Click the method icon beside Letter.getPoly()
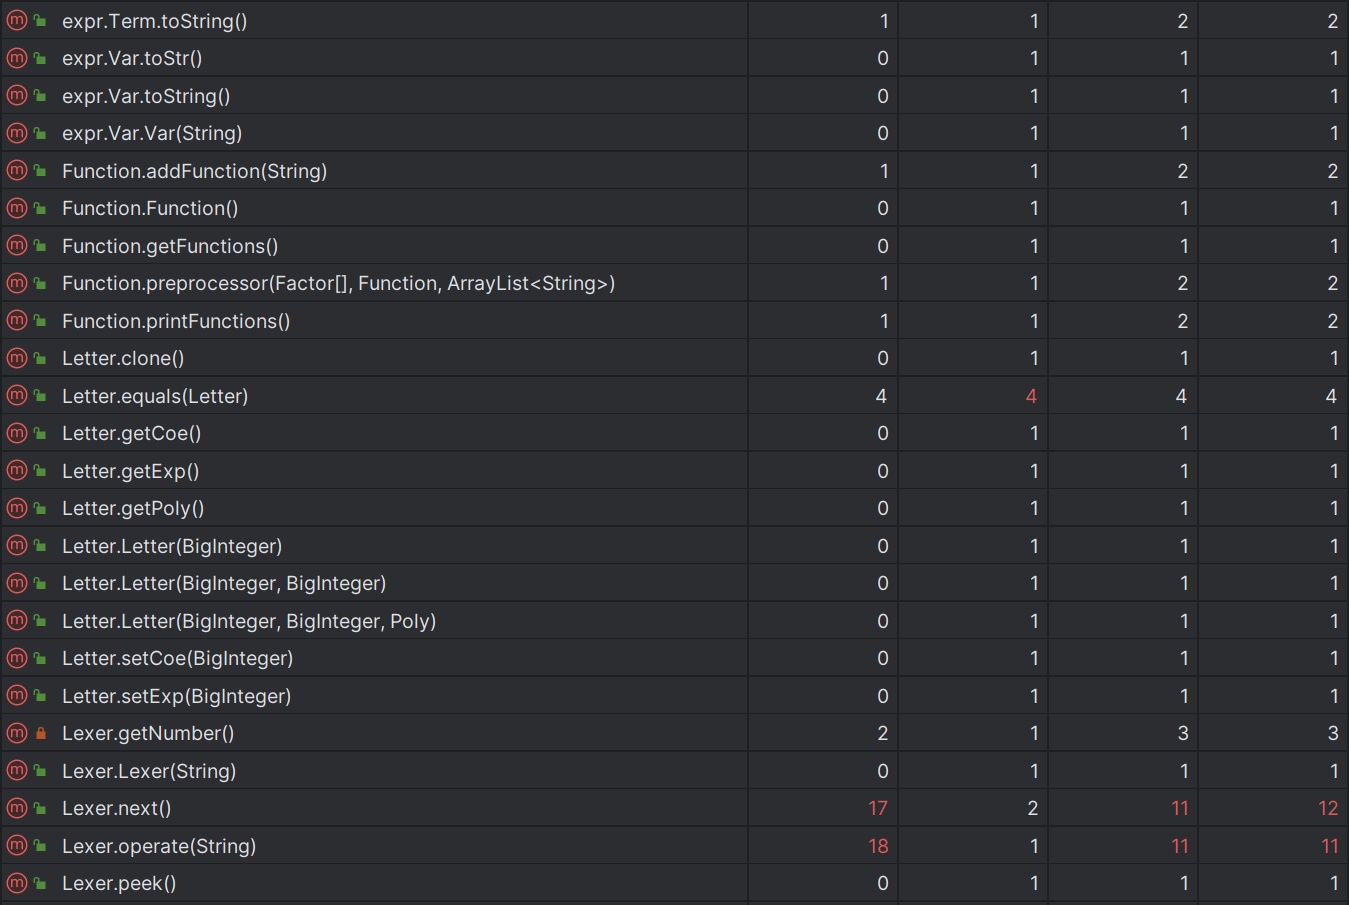Viewport: 1349px width, 905px height. (x=17, y=509)
